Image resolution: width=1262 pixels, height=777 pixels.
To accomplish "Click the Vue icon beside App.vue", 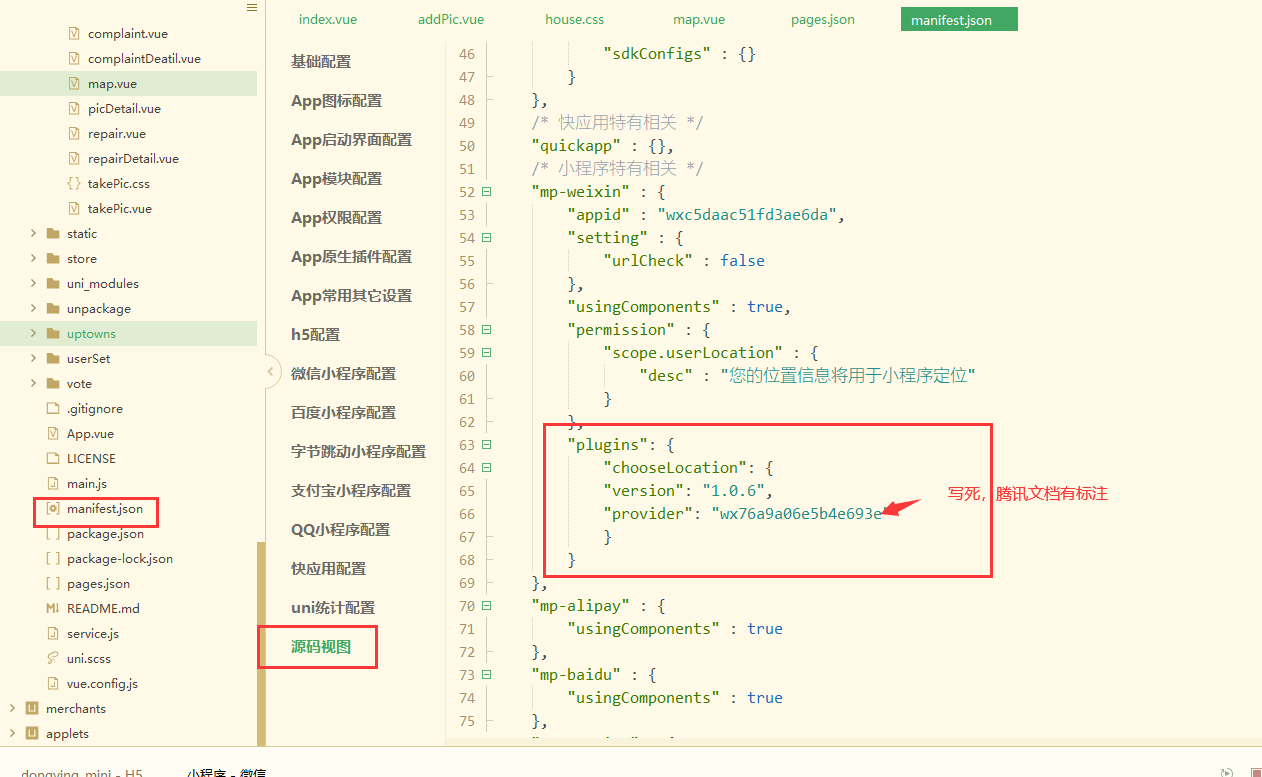I will point(53,434).
